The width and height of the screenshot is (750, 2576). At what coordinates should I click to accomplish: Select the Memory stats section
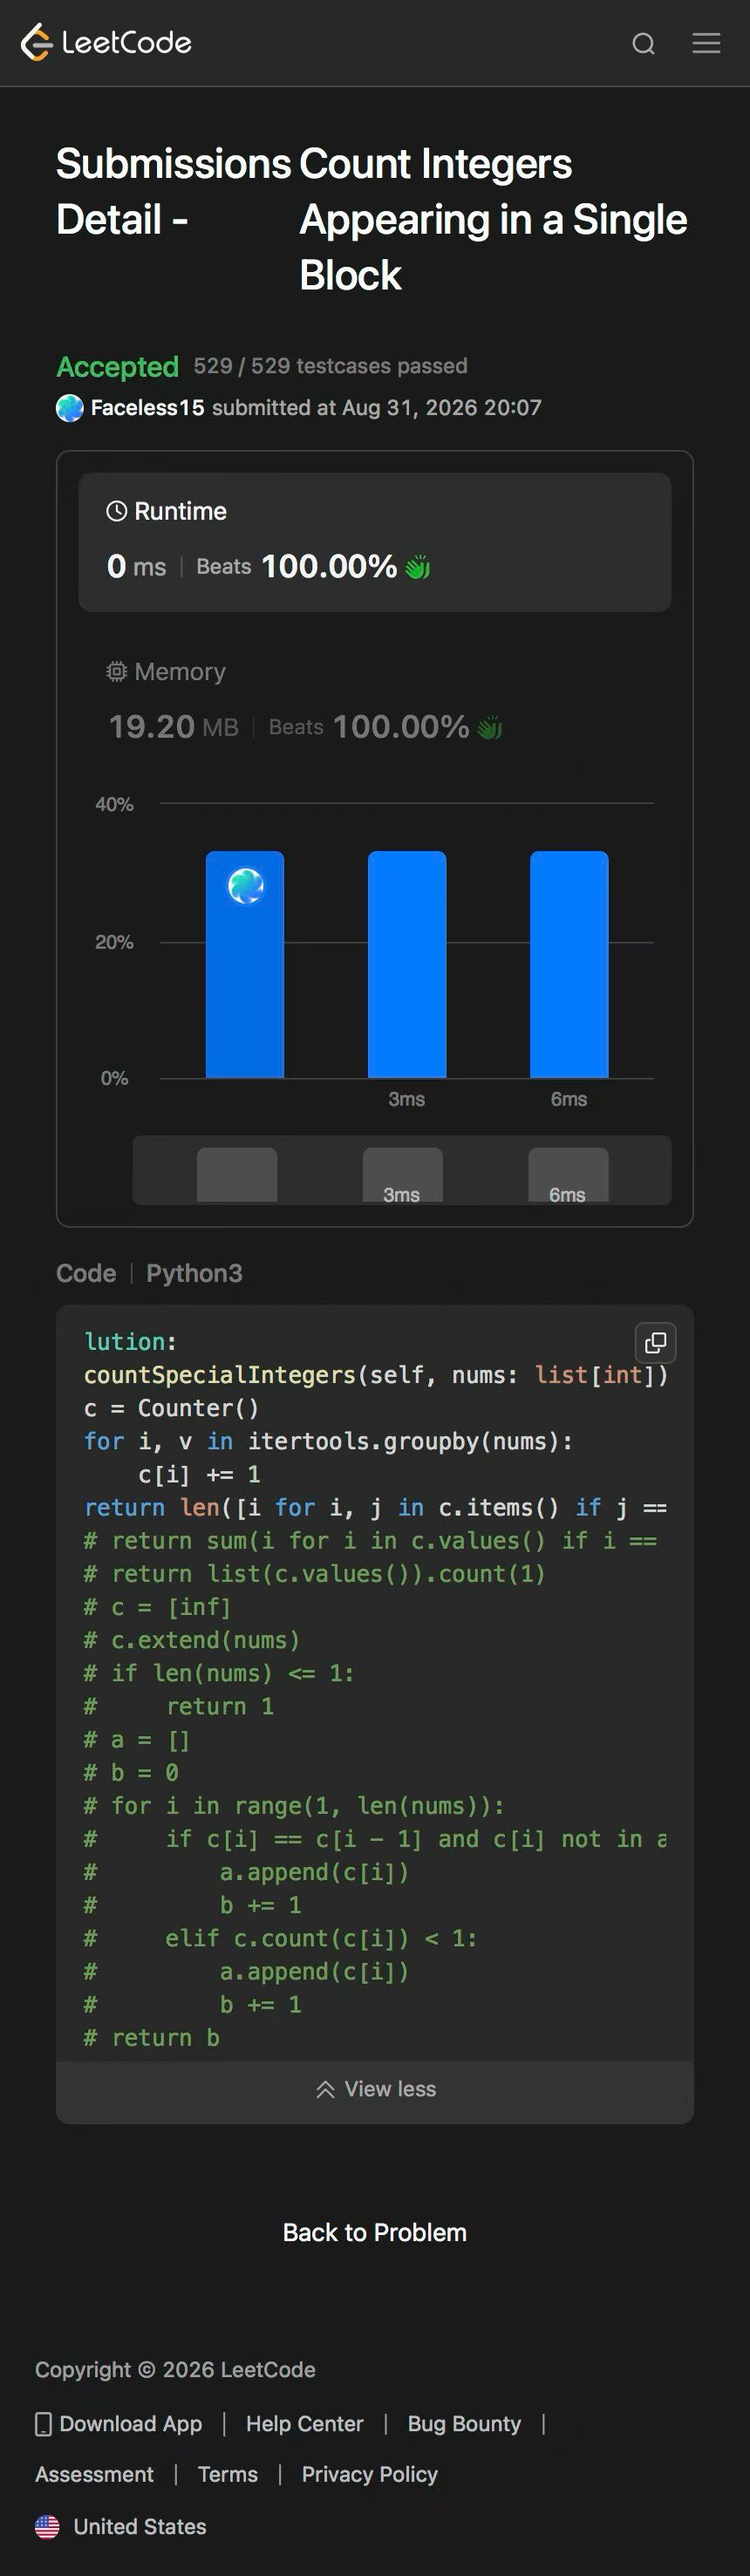pos(375,701)
